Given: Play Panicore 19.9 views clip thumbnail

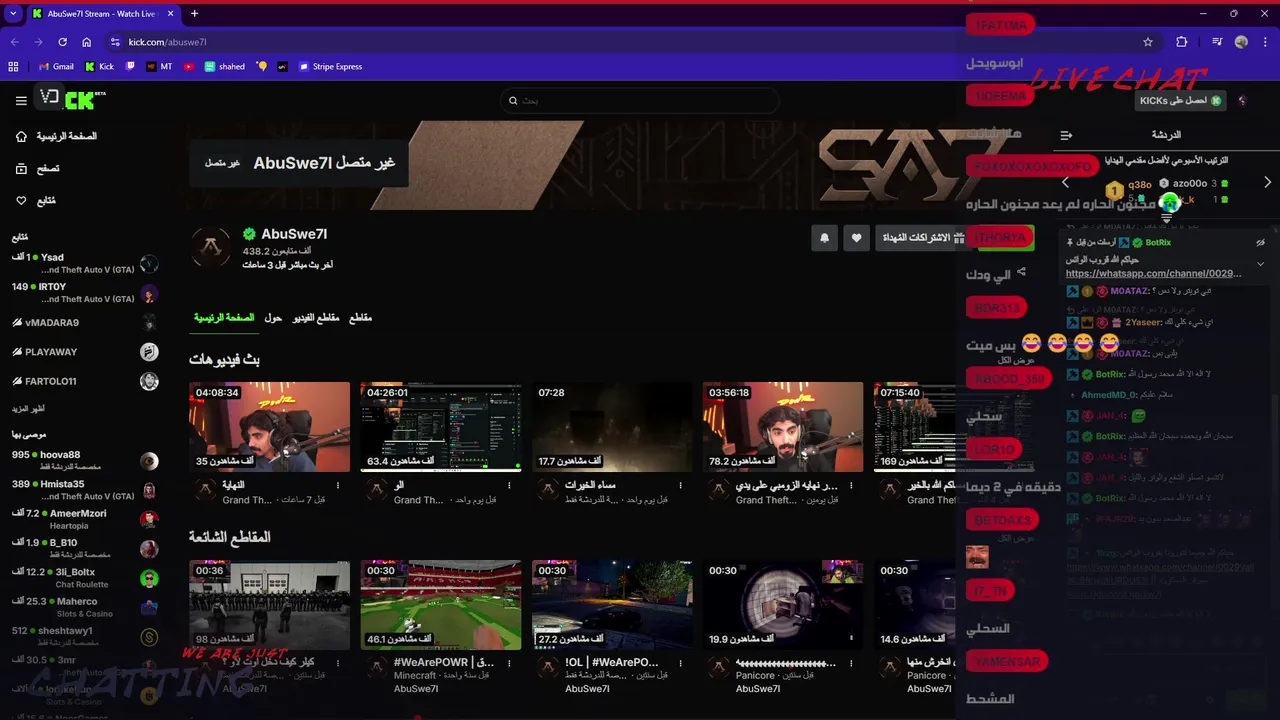Looking at the screenshot, I should tap(783, 605).
